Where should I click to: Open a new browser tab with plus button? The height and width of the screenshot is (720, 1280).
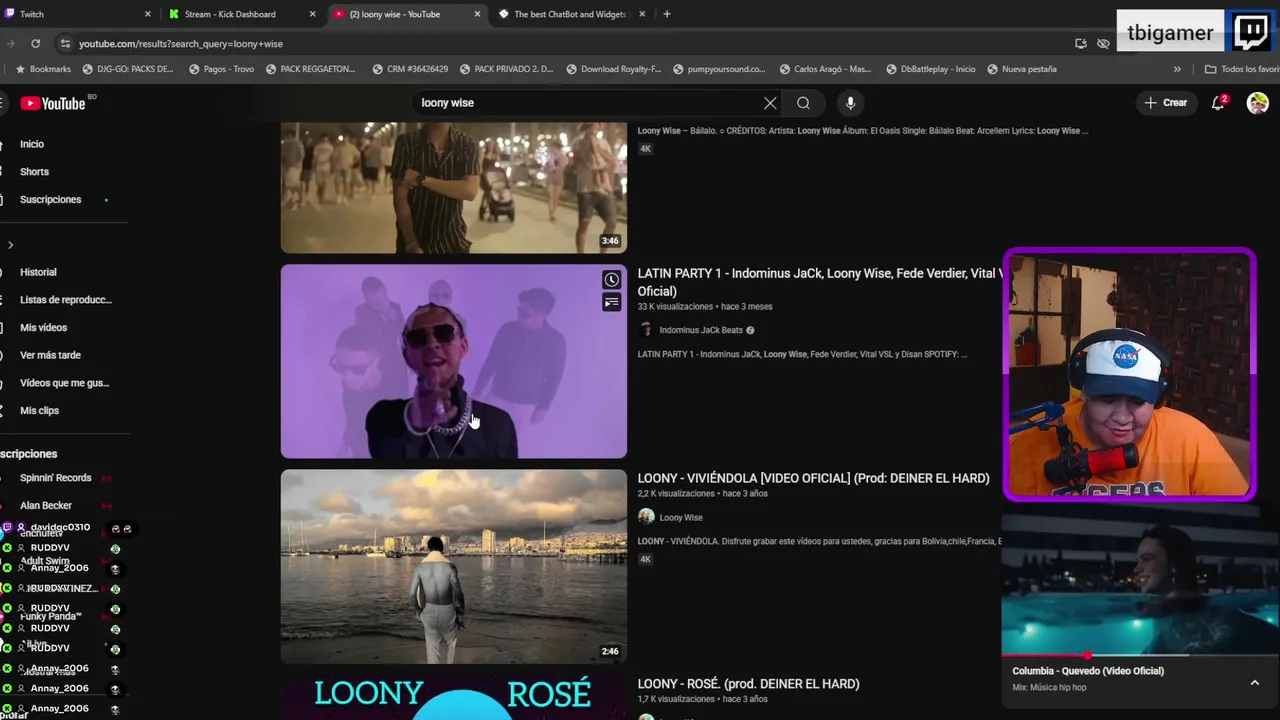coord(667,14)
